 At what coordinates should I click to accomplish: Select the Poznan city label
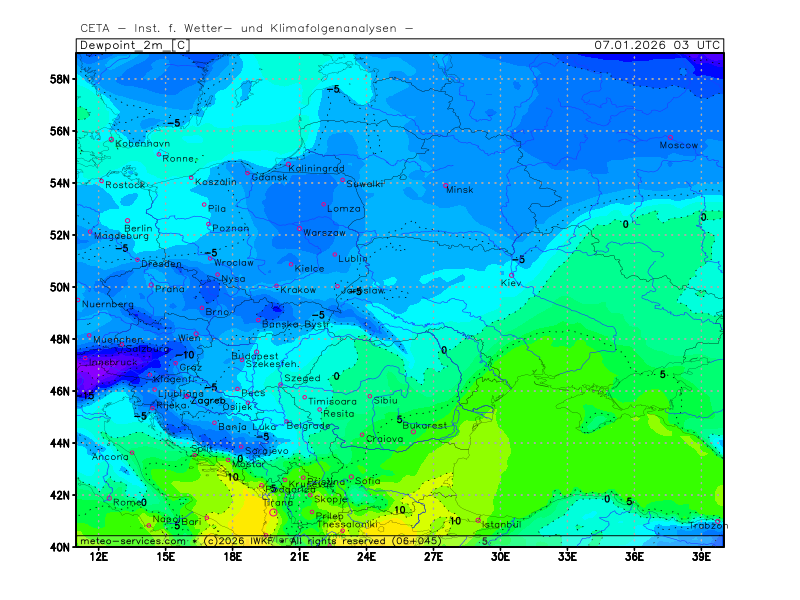[x=231, y=228]
